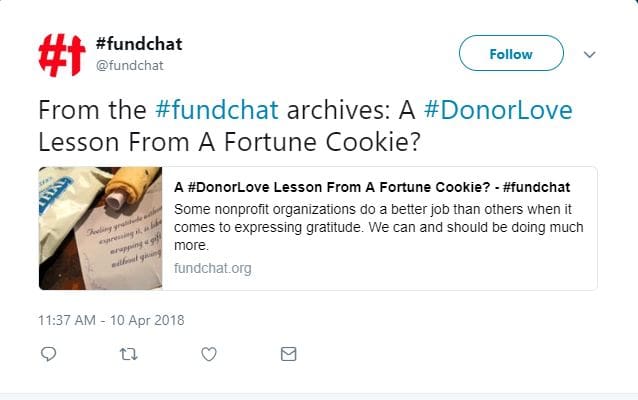Reply to the tweet with speech bubble icon
Viewport: 638px width, 400px height.
point(47,354)
